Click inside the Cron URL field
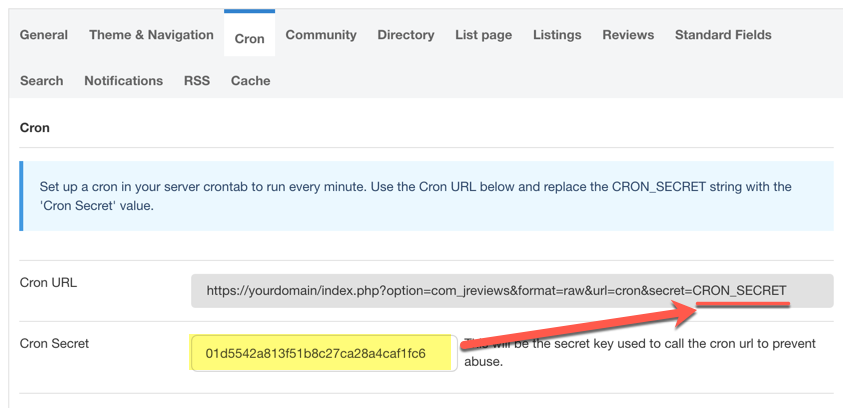Image resolution: width=843 pixels, height=408 pixels. 511,291
